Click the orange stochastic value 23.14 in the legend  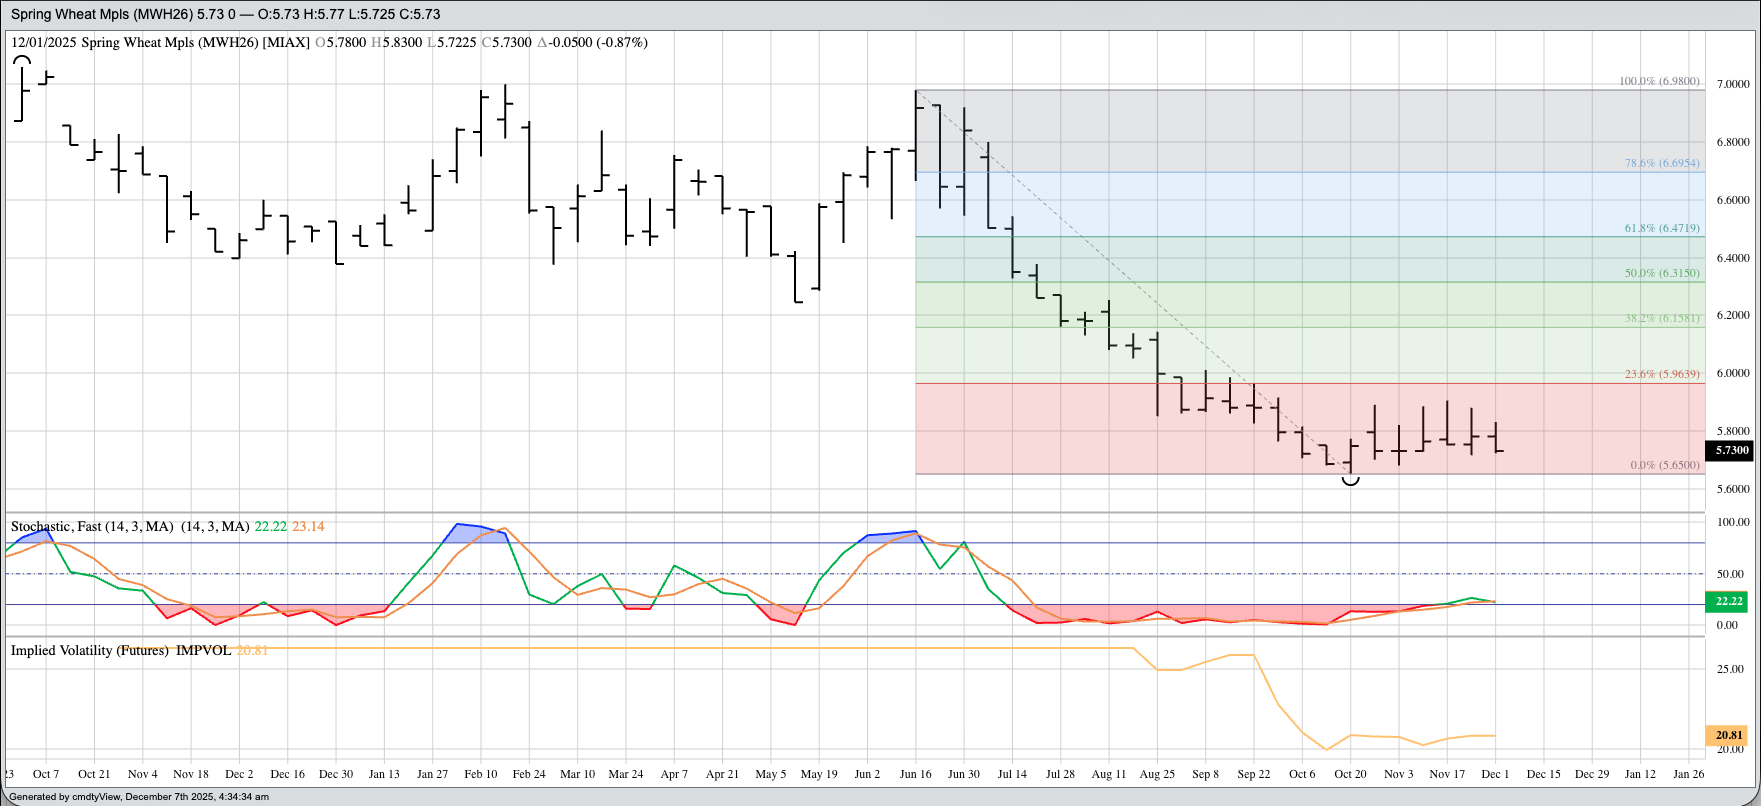pyautogui.click(x=308, y=526)
